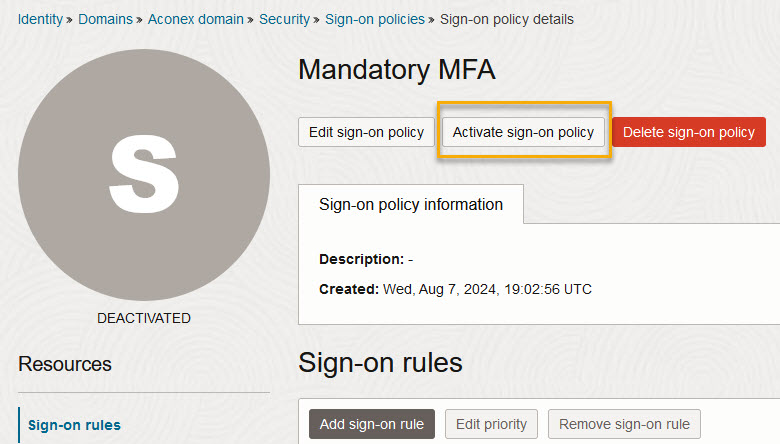
Task: Click the Resources section heading
Action: click(65, 364)
